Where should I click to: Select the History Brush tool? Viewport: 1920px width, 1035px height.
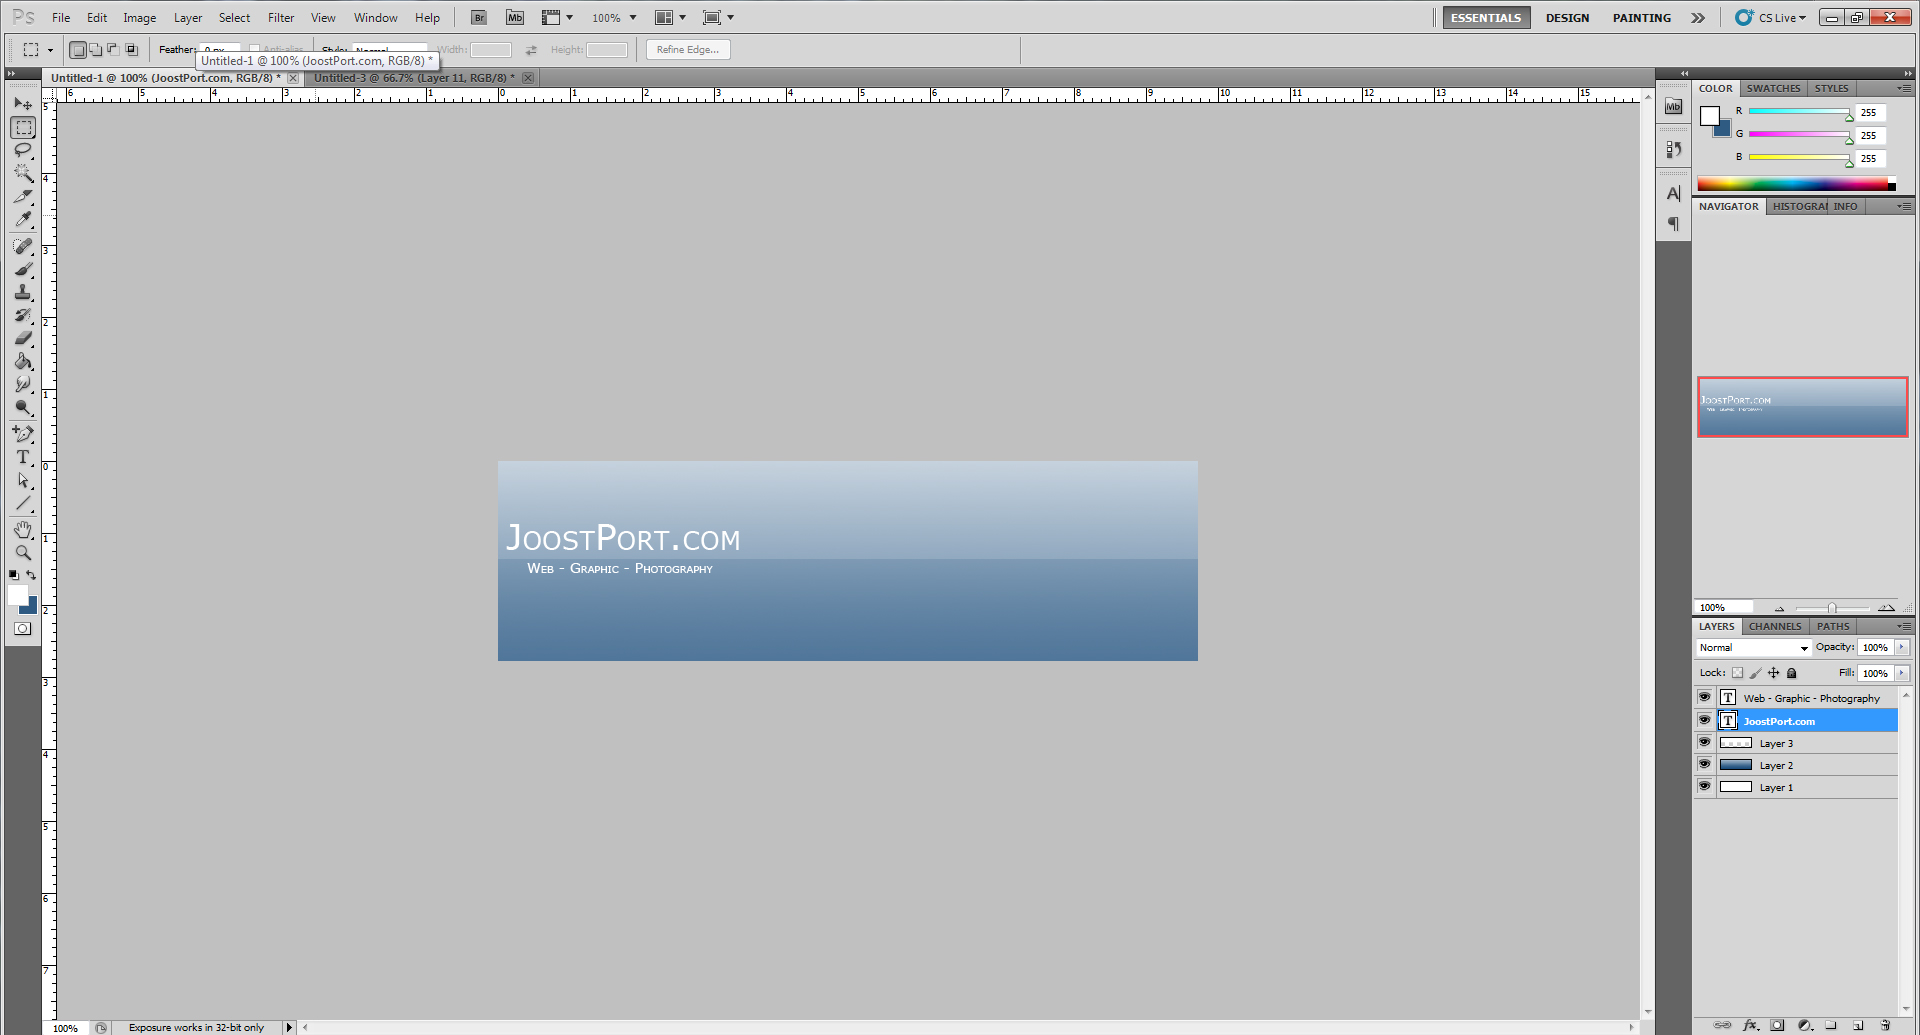[x=23, y=315]
